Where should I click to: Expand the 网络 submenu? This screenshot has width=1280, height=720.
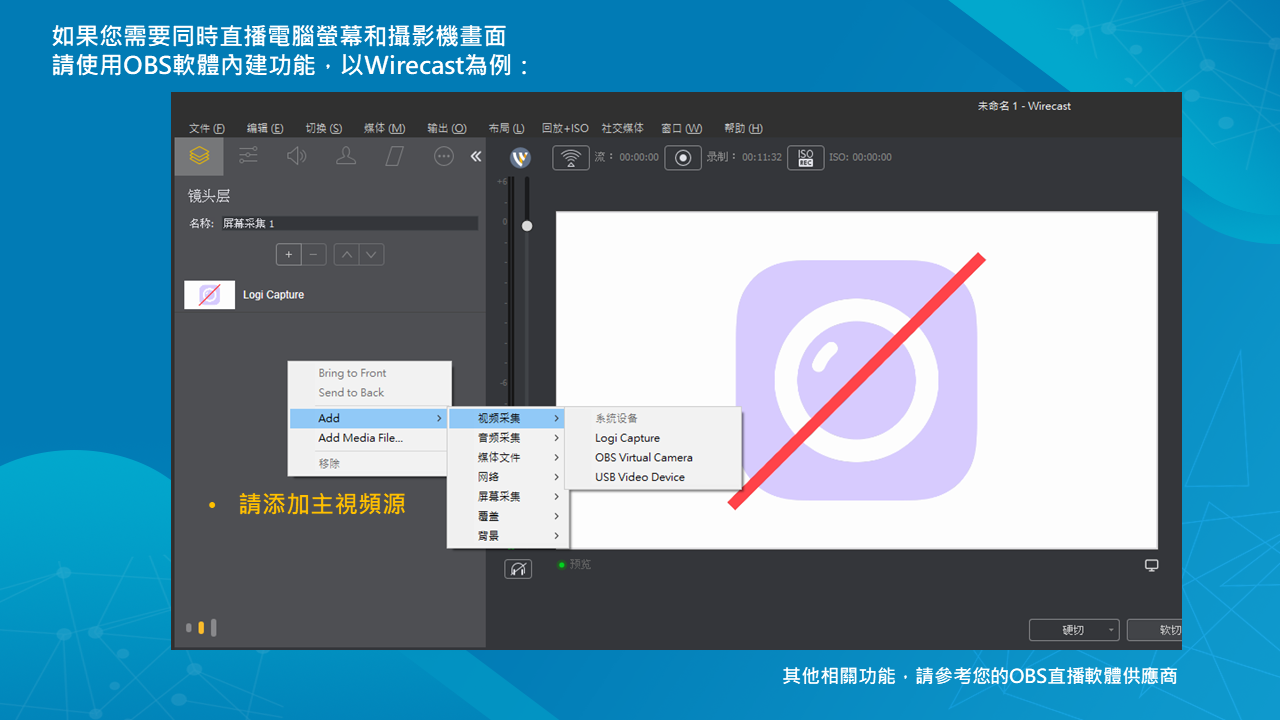507,477
